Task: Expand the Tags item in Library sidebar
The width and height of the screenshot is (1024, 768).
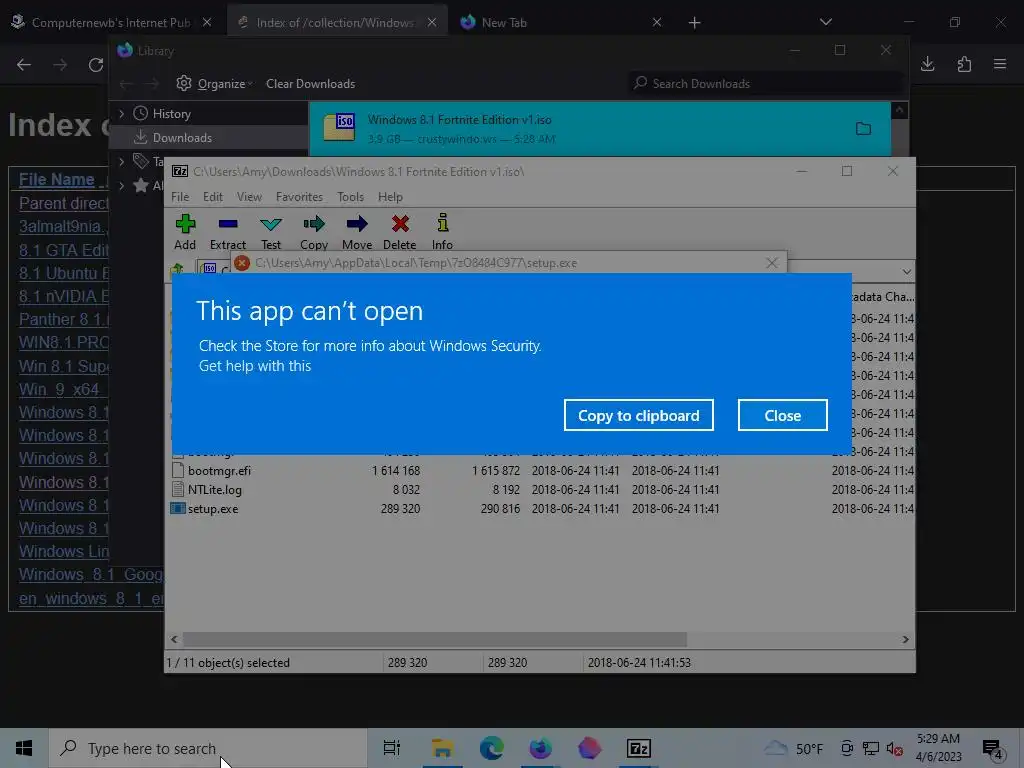Action: click(121, 161)
